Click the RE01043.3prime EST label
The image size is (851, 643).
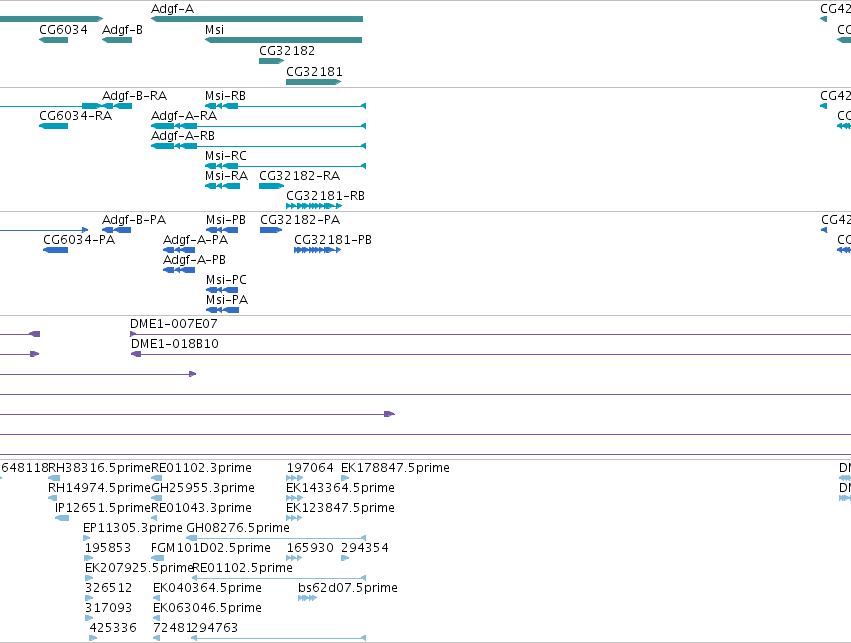click(201, 508)
